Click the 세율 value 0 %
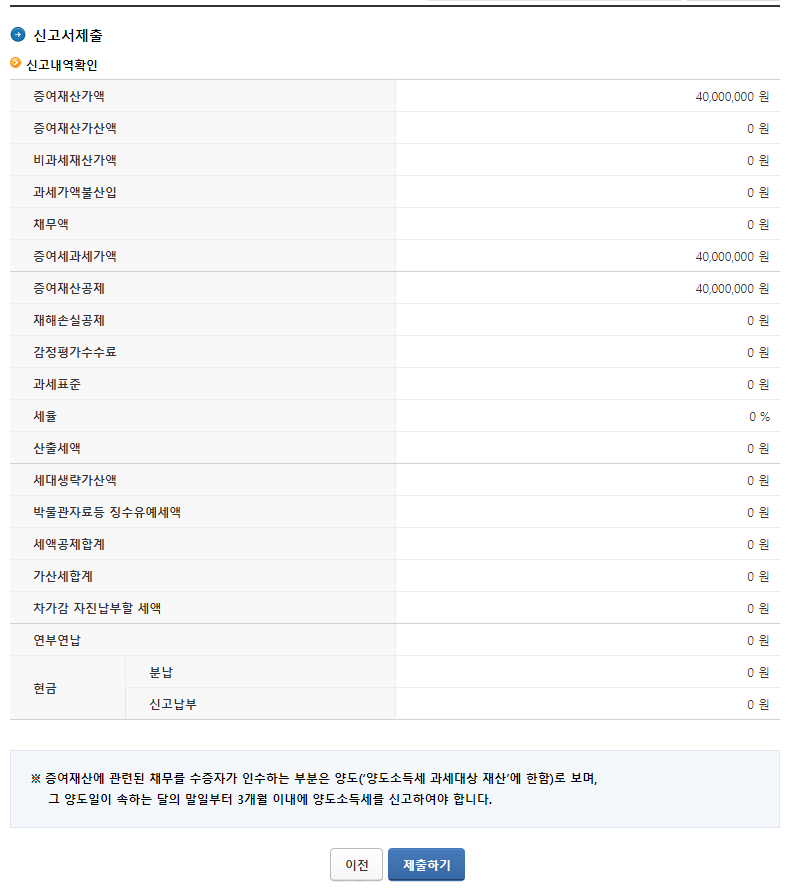The width and height of the screenshot is (808, 892). click(759, 416)
